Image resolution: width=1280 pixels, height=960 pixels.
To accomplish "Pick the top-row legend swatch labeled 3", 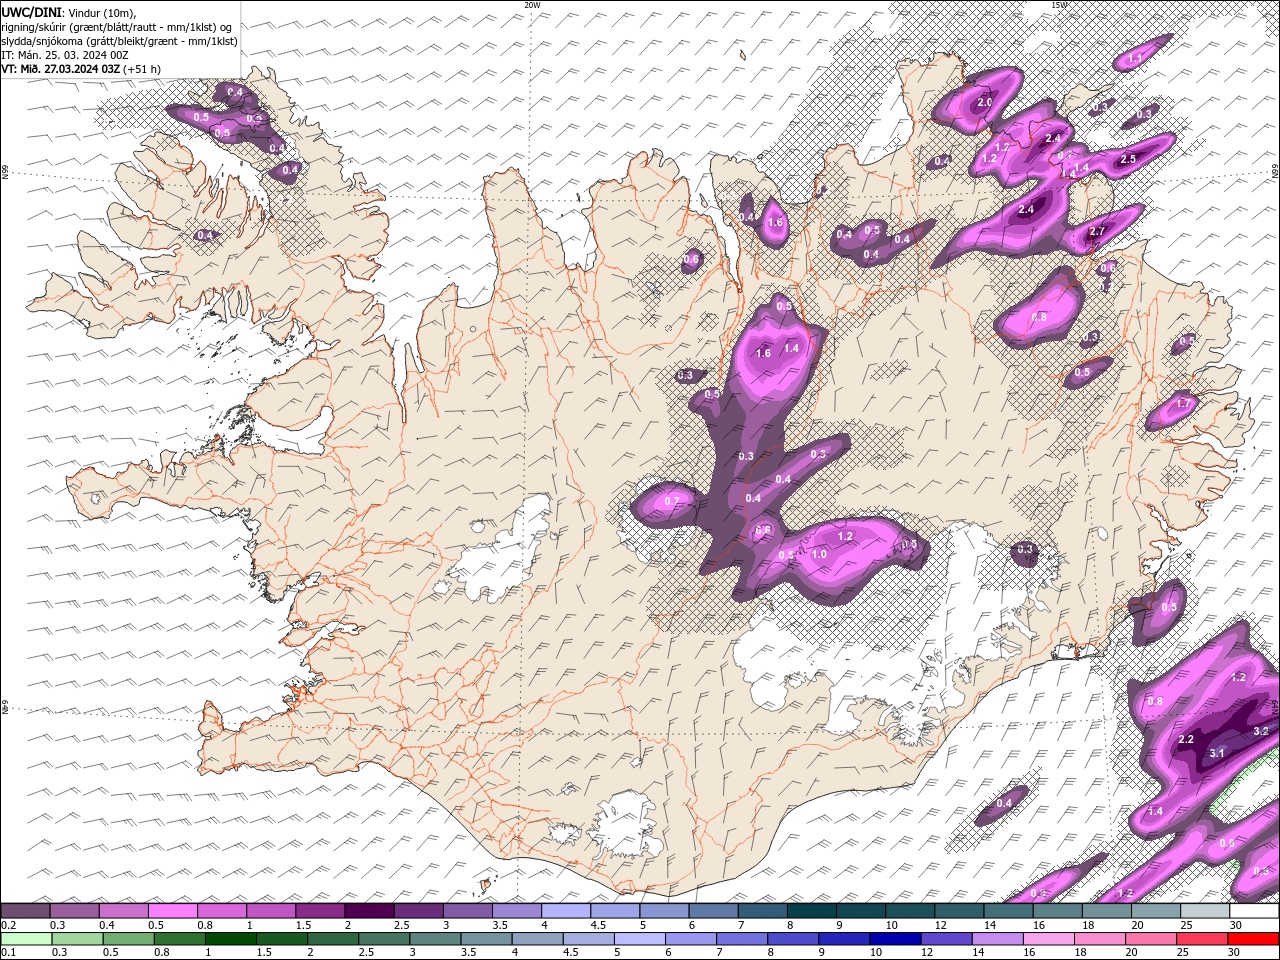I will pyautogui.click(x=468, y=910).
